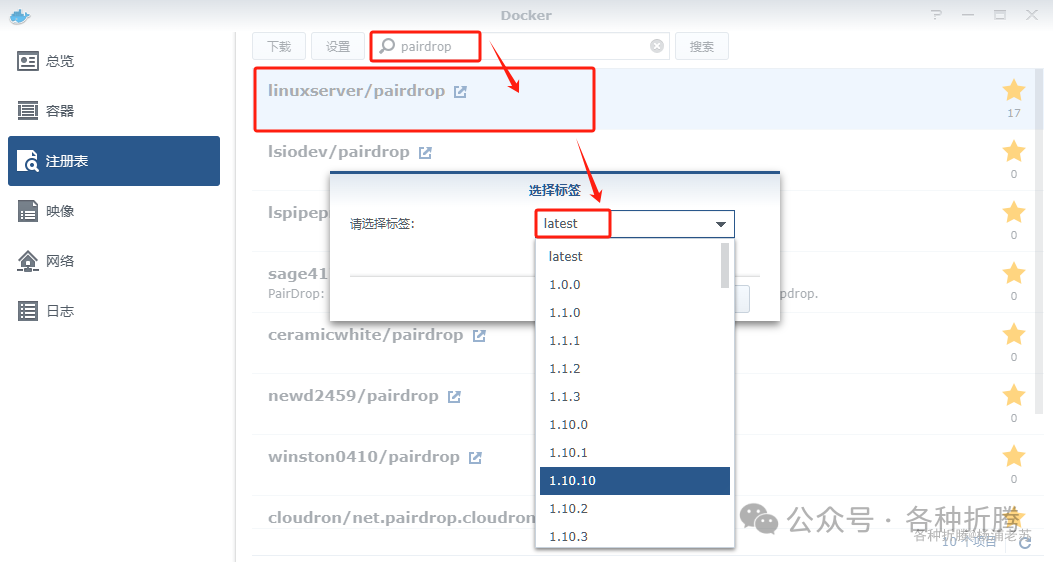Click the star of lsiodev/pairdrop

[x=1013, y=151]
